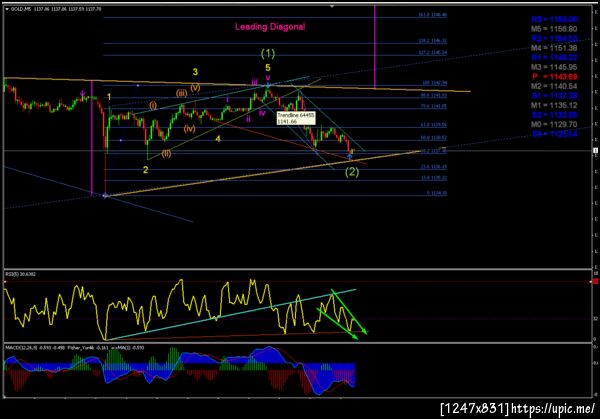This screenshot has width=600, height=419.
Task: Select the orange '(i)' subwave label
Action: pos(153,105)
